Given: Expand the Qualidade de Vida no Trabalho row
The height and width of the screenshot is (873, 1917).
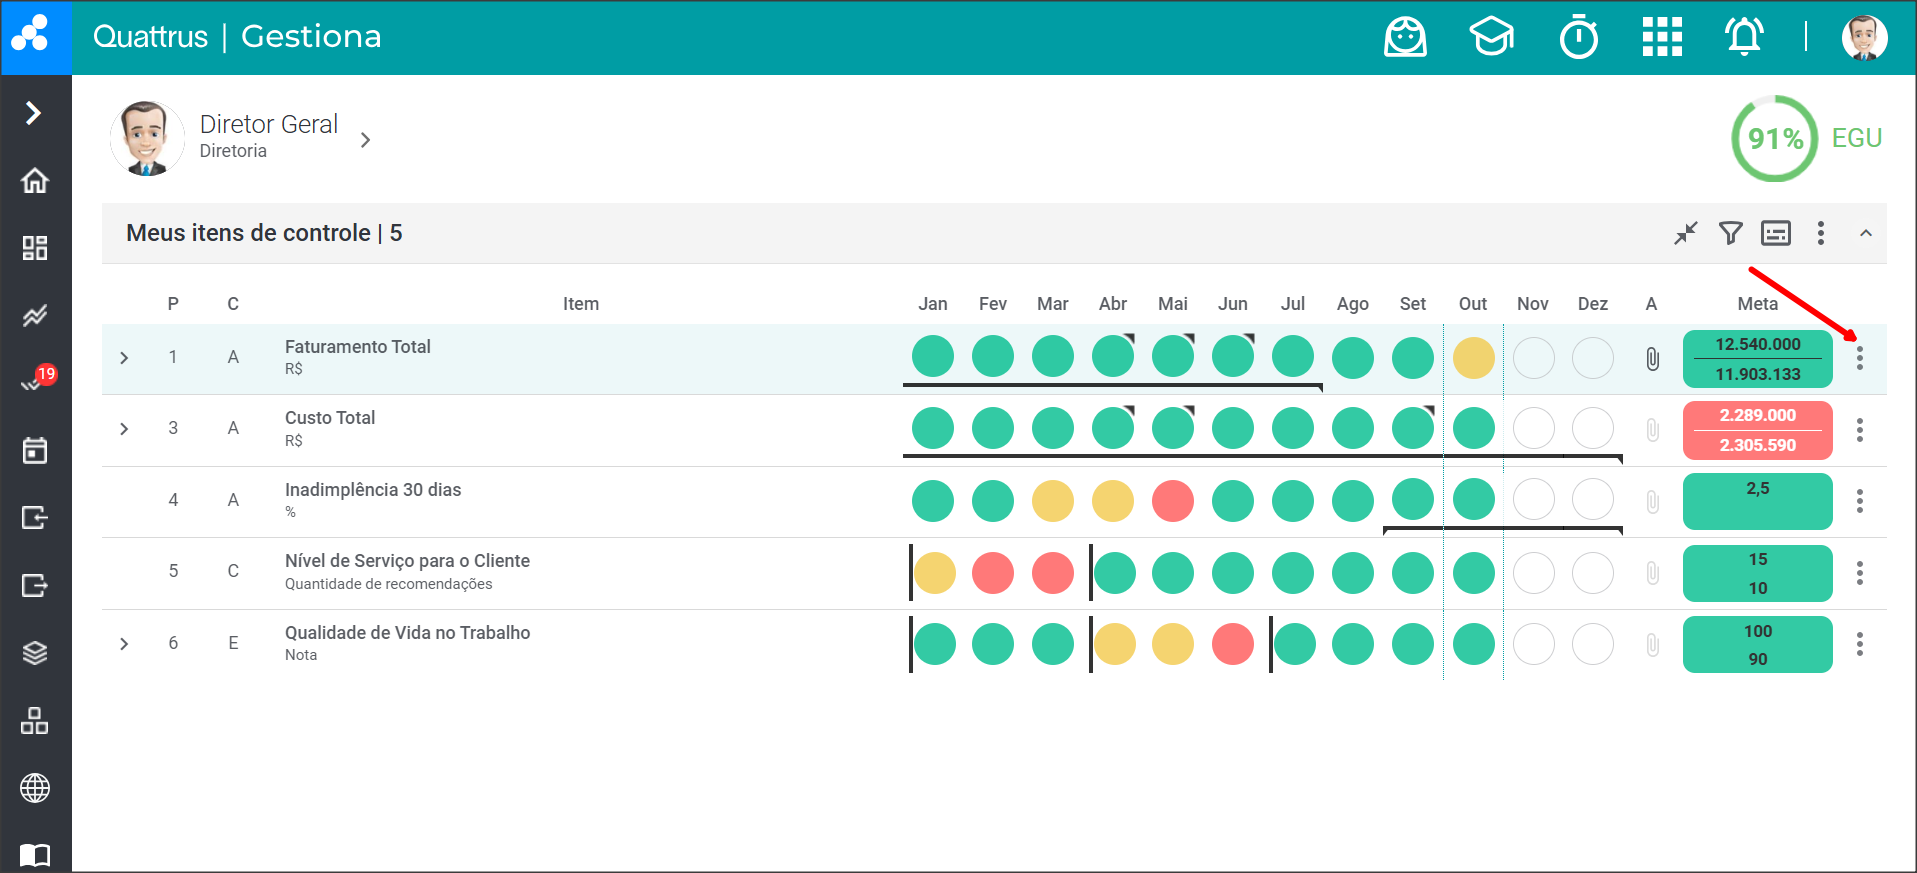Looking at the screenshot, I should 124,644.
